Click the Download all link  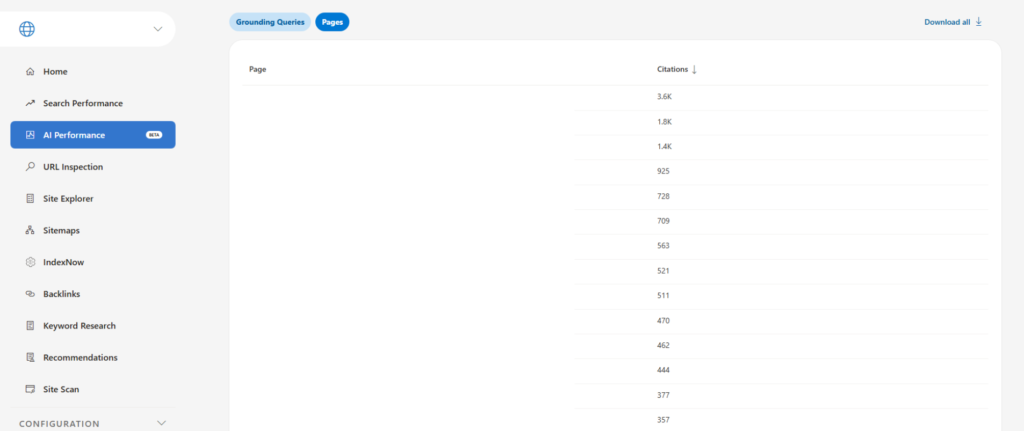click(x=953, y=22)
